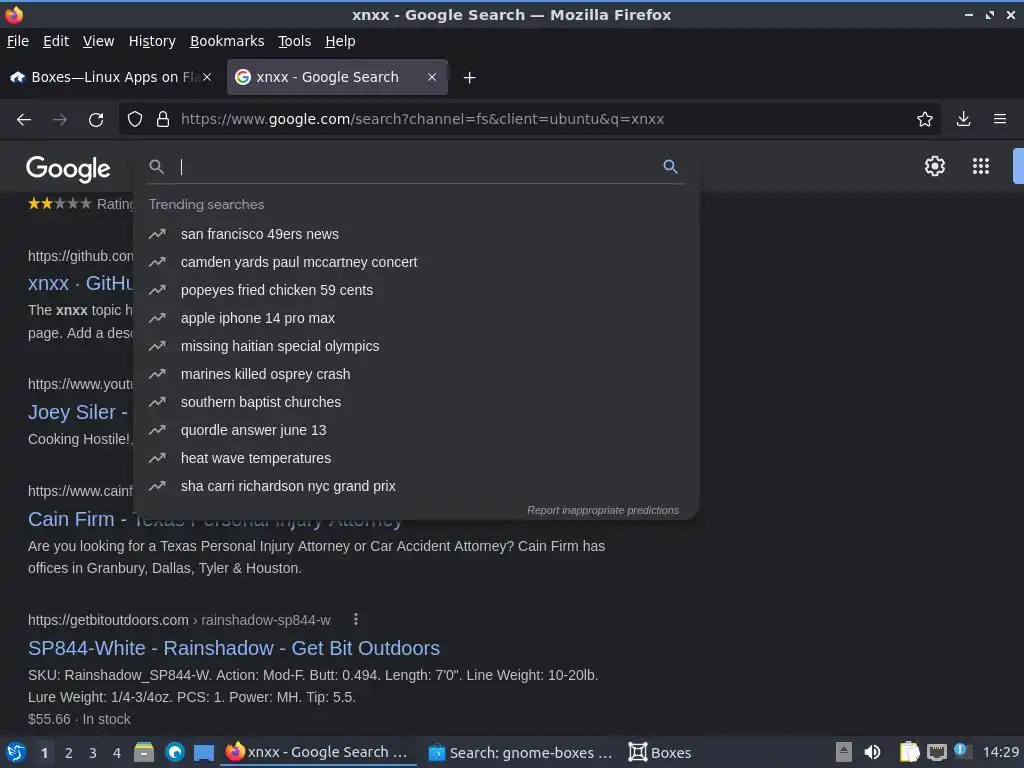Bookmark this page with the star icon

tap(925, 120)
